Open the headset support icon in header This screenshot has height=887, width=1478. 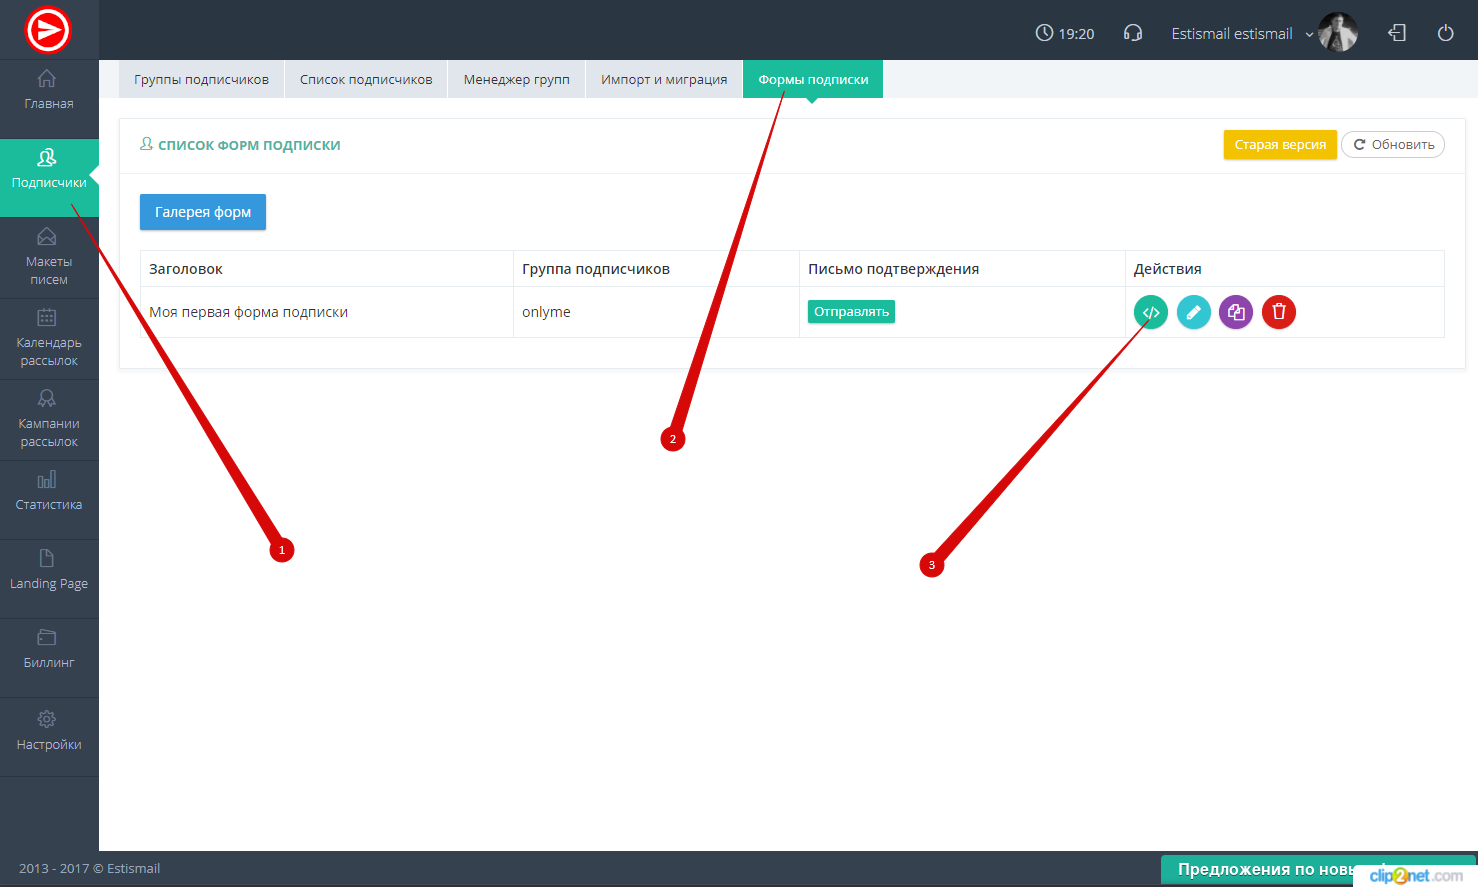(1133, 33)
